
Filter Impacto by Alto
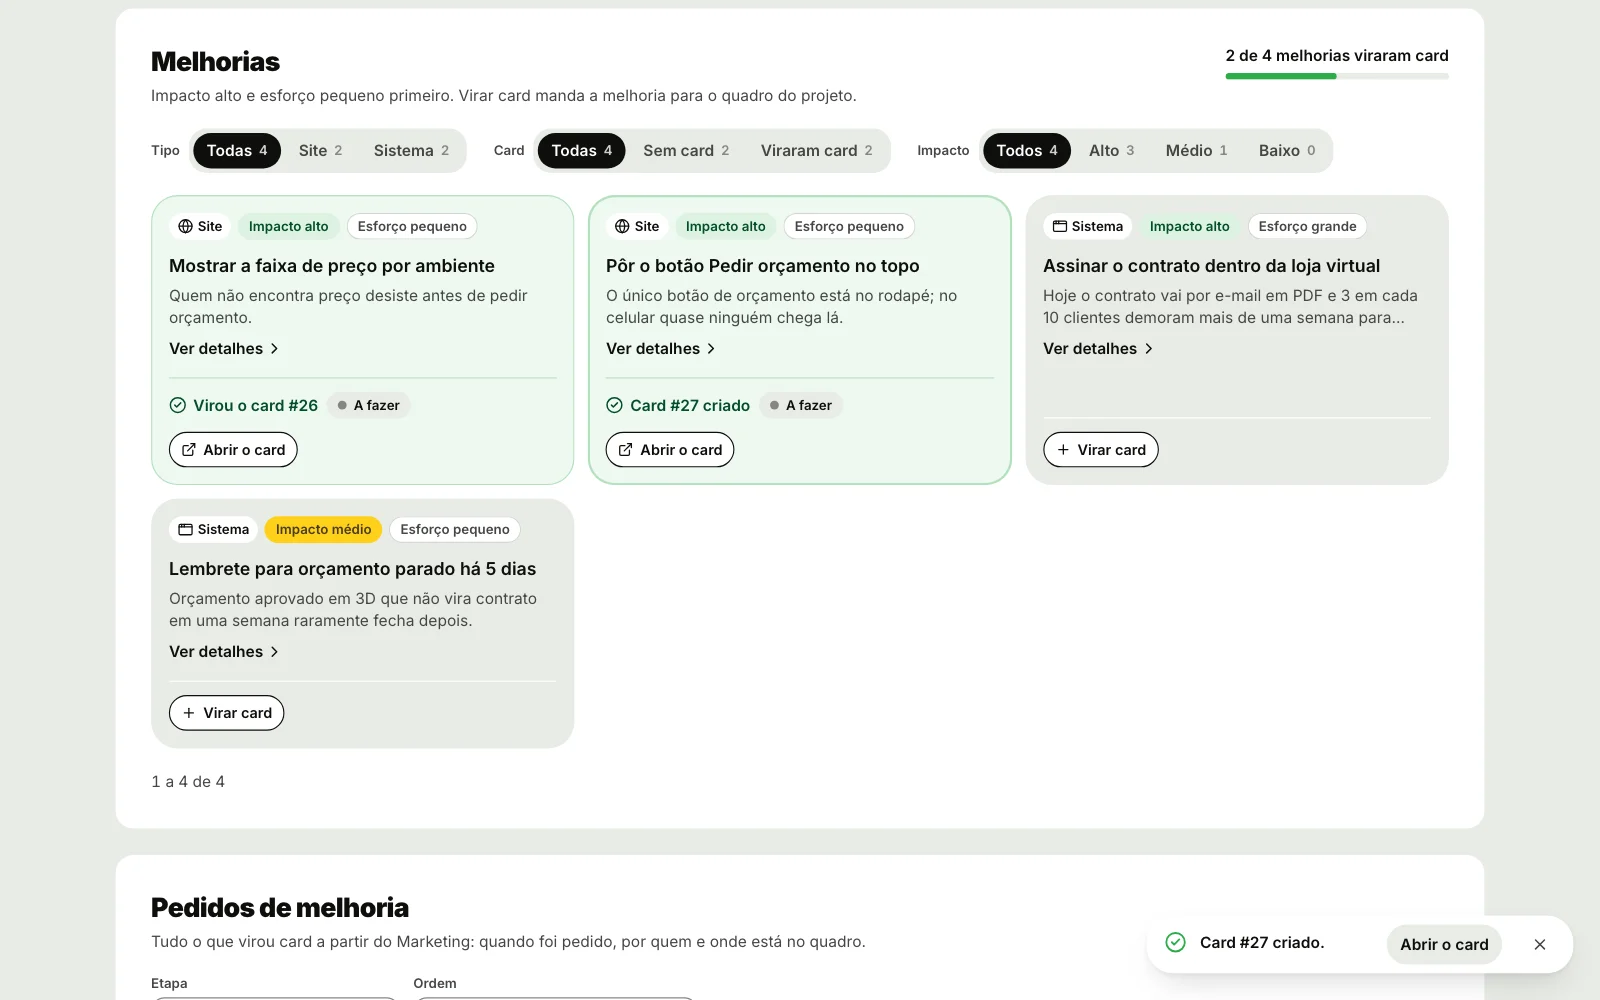(x=1111, y=151)
